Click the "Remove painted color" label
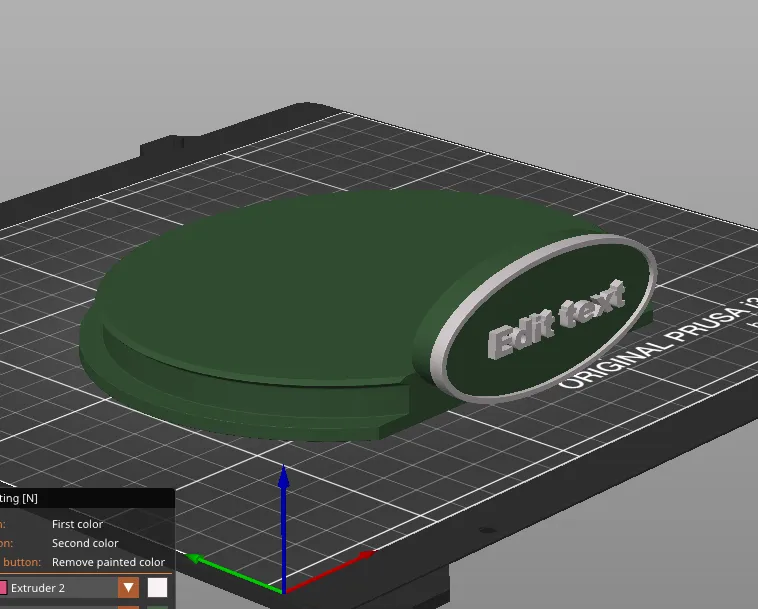758x609 pixels. pos(108,562)
